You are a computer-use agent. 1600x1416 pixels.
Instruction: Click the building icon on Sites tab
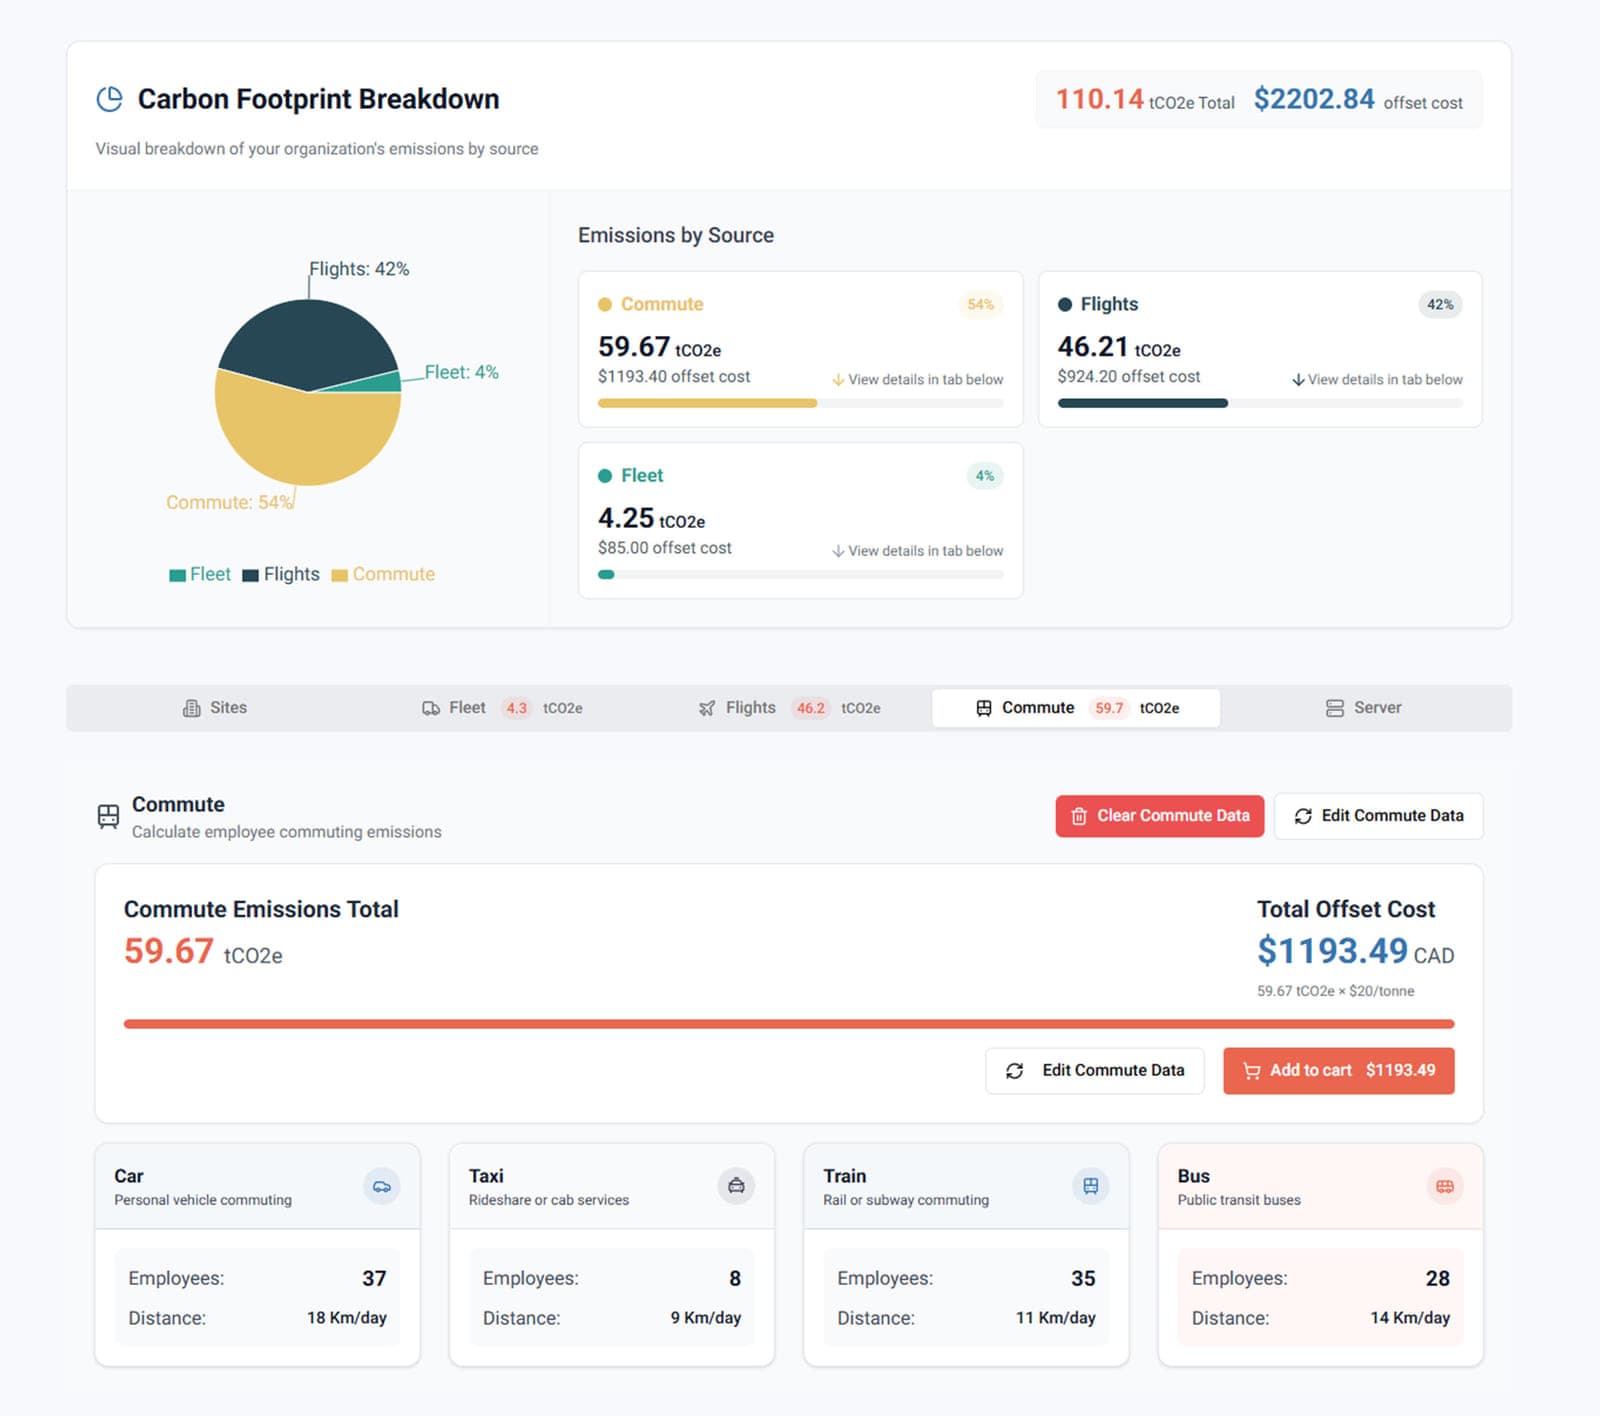click(192, 708)
